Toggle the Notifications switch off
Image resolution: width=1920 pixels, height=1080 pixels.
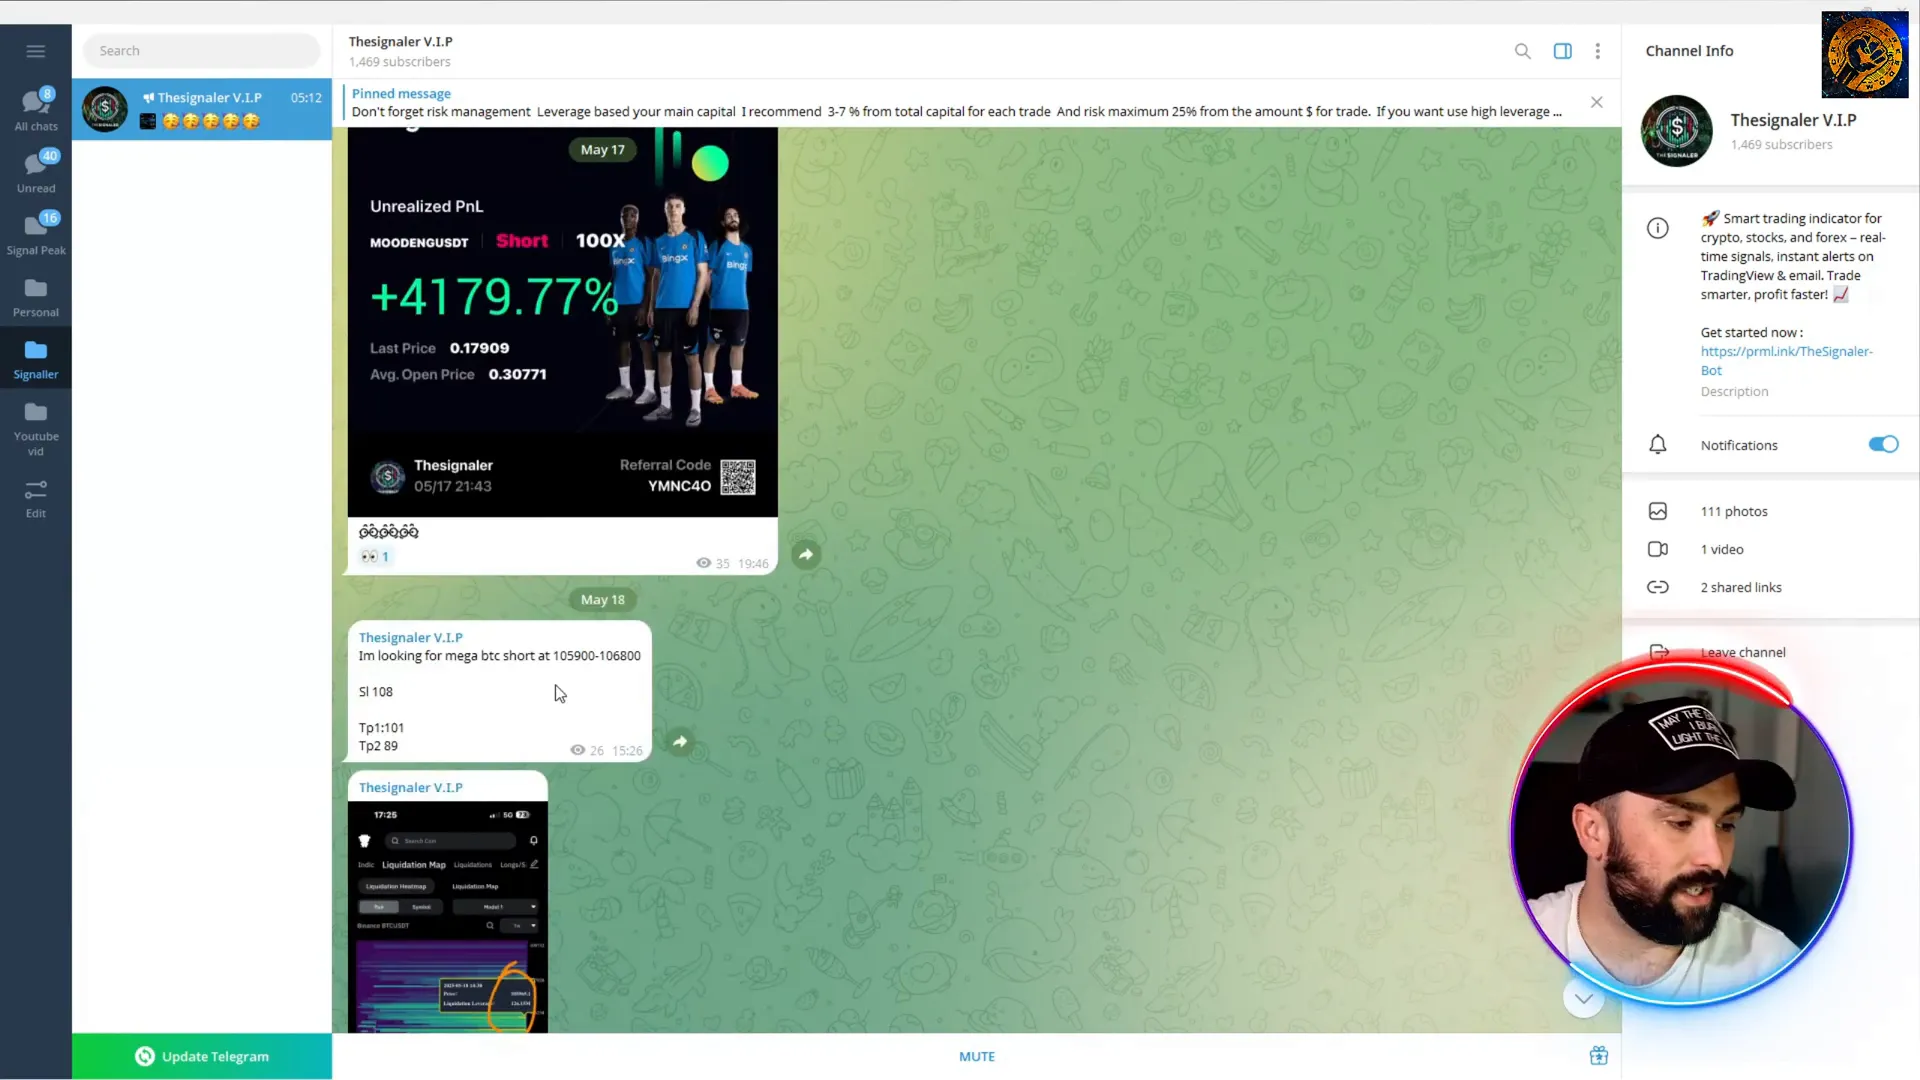pyautogui.click(x=1883, y=445)
